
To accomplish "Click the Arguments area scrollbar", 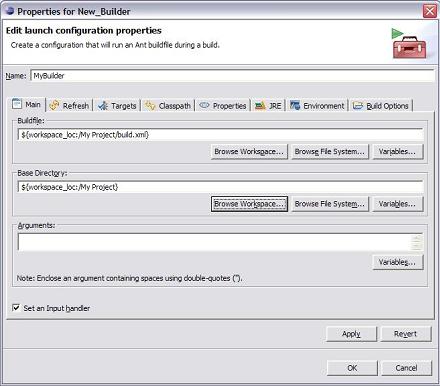I will [x=416, y=242].
